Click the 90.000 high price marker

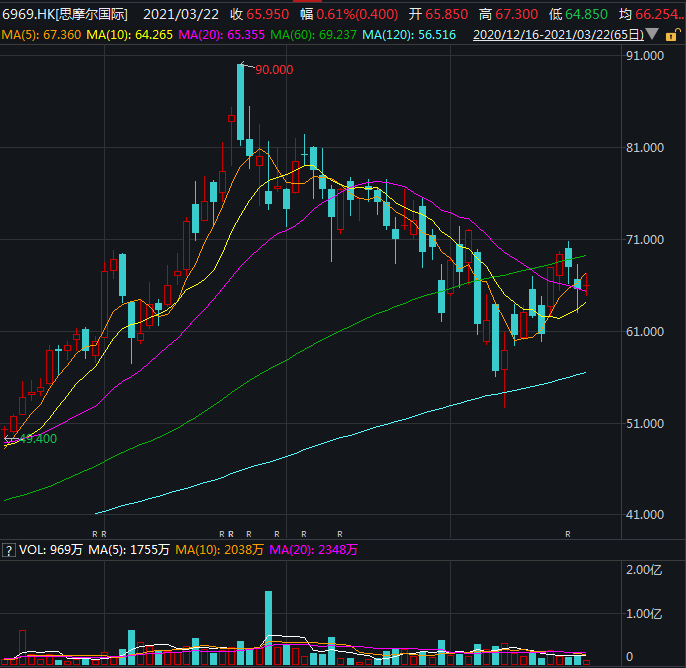pyautogui.click(x=274, y=70)
